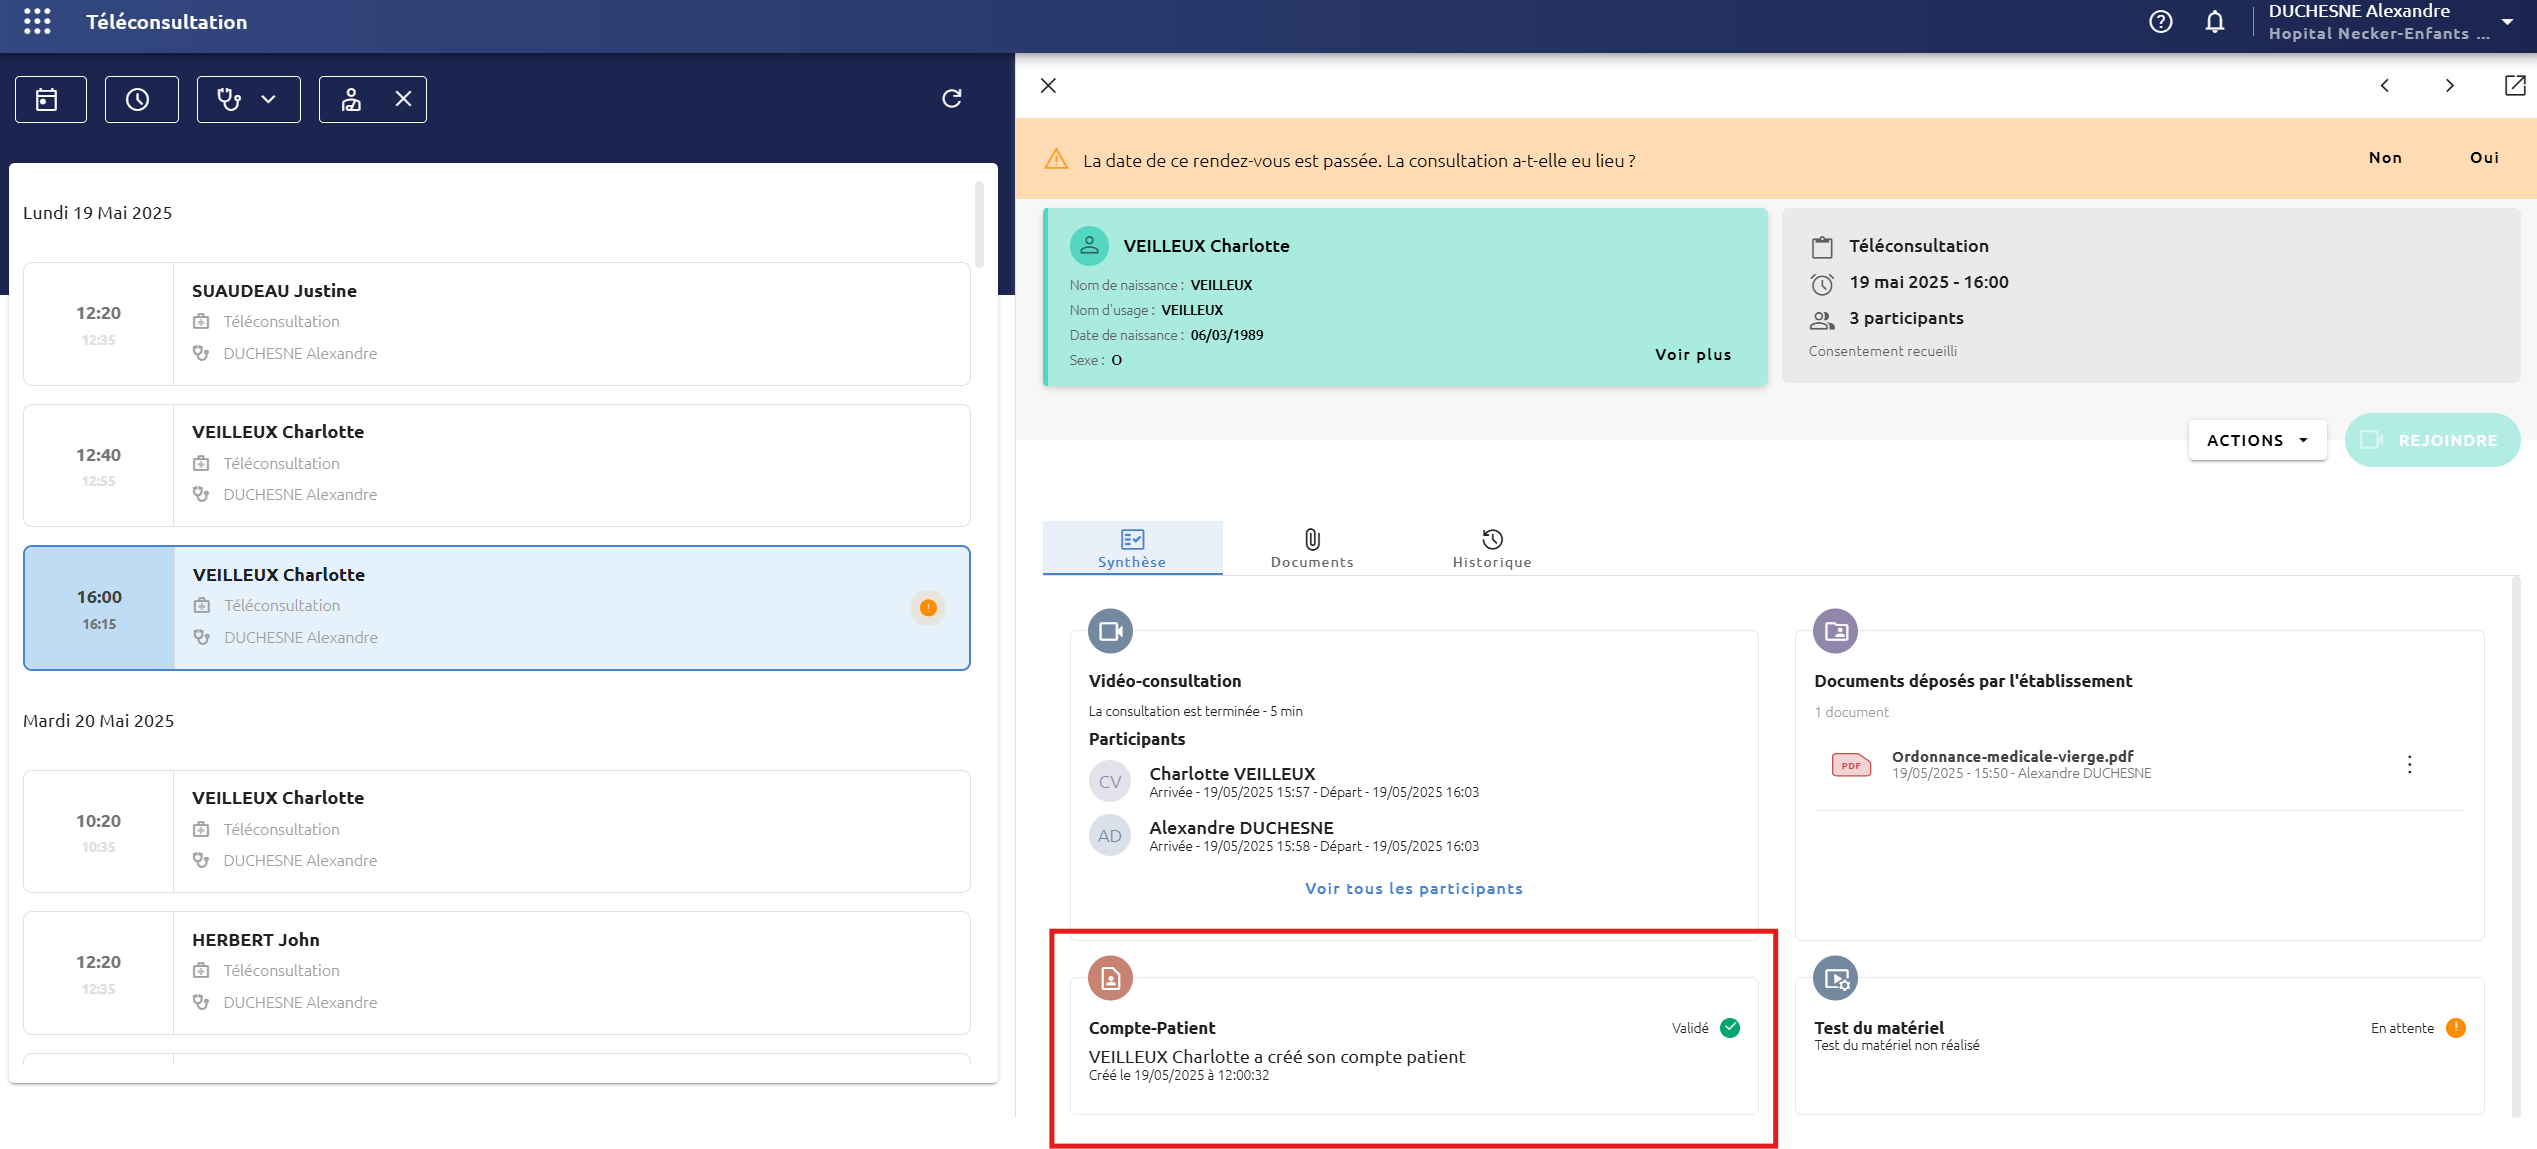Switch to the Documents tab
This screenshot has height=1149, width=2537.
pos(1312,548)
